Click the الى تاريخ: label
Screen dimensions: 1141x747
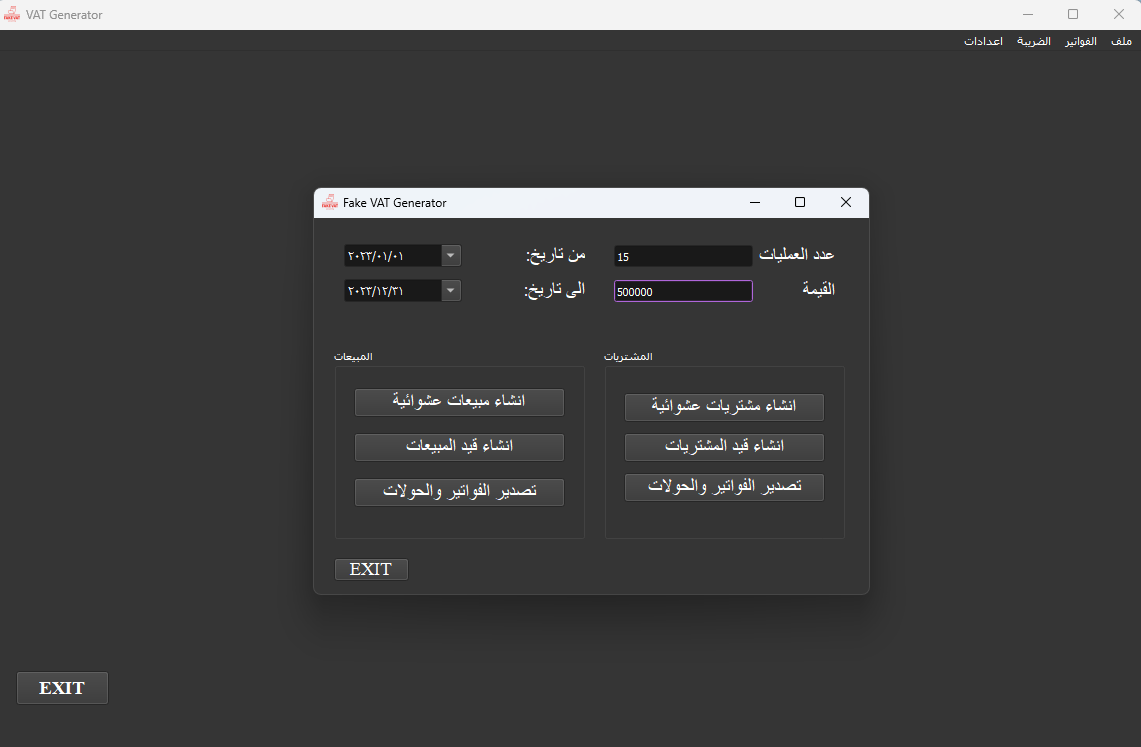(x=554, y=289)
